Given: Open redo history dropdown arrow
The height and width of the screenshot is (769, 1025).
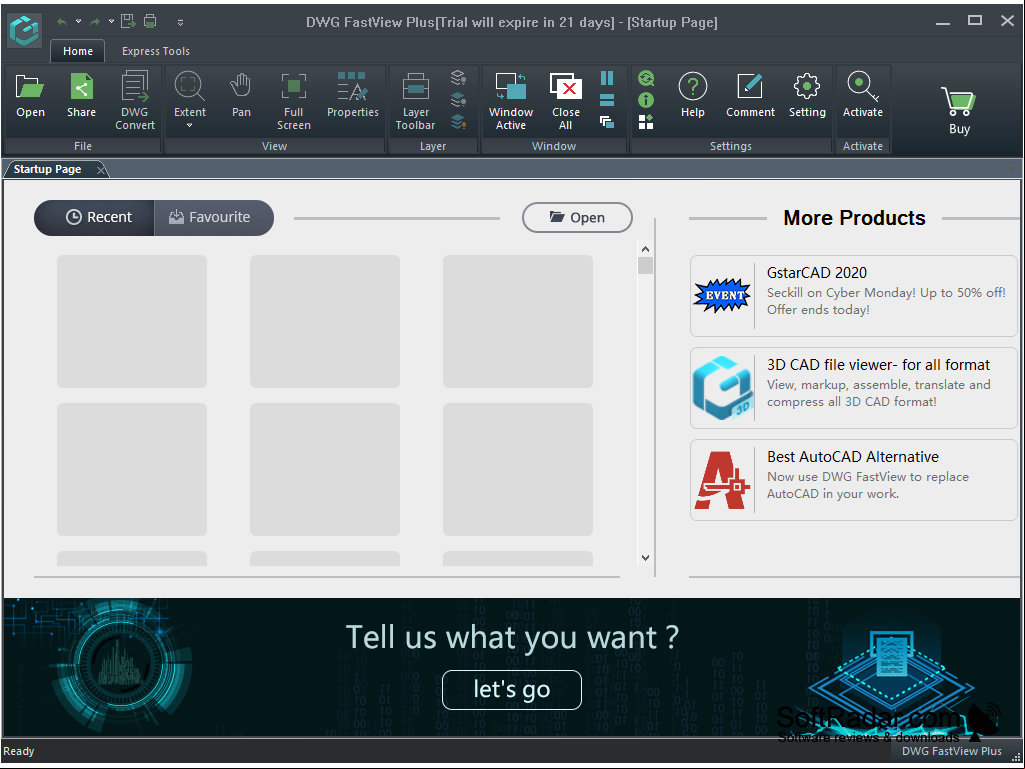Looking at the screenshot, I should (x=111, y=22).
